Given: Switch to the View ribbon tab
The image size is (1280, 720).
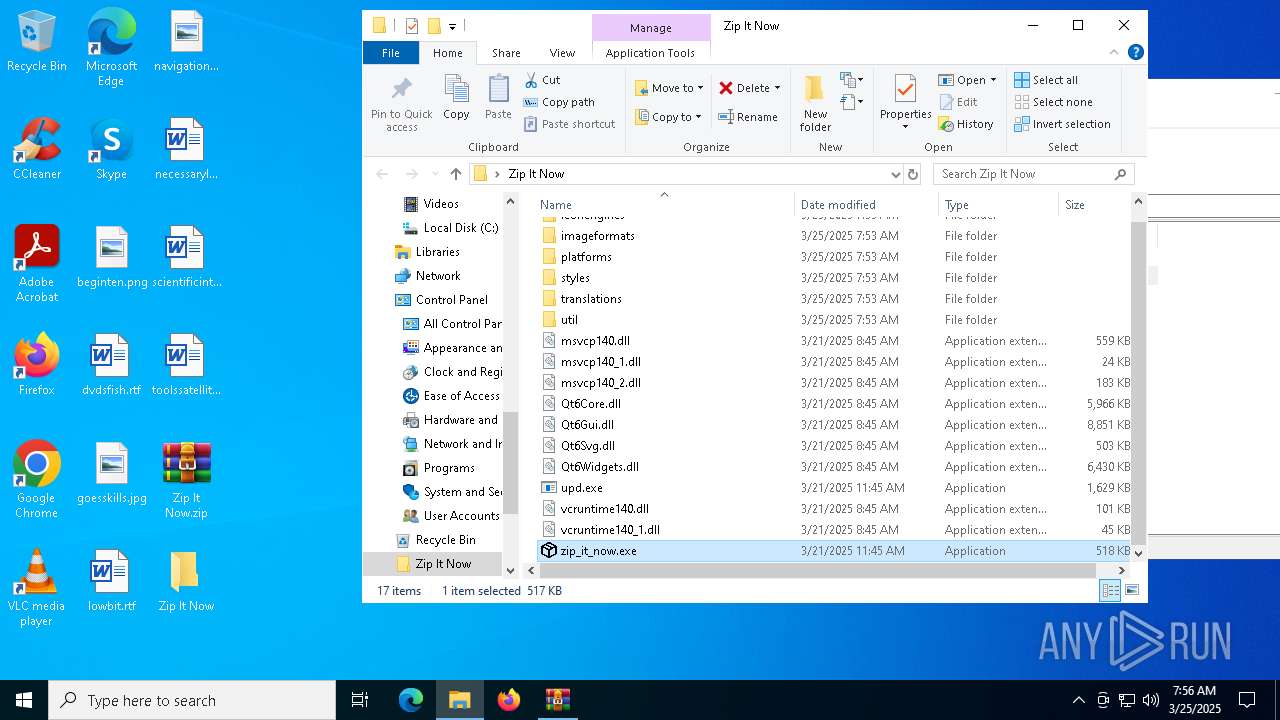Looking at the screenshot, I should [562, 53].
